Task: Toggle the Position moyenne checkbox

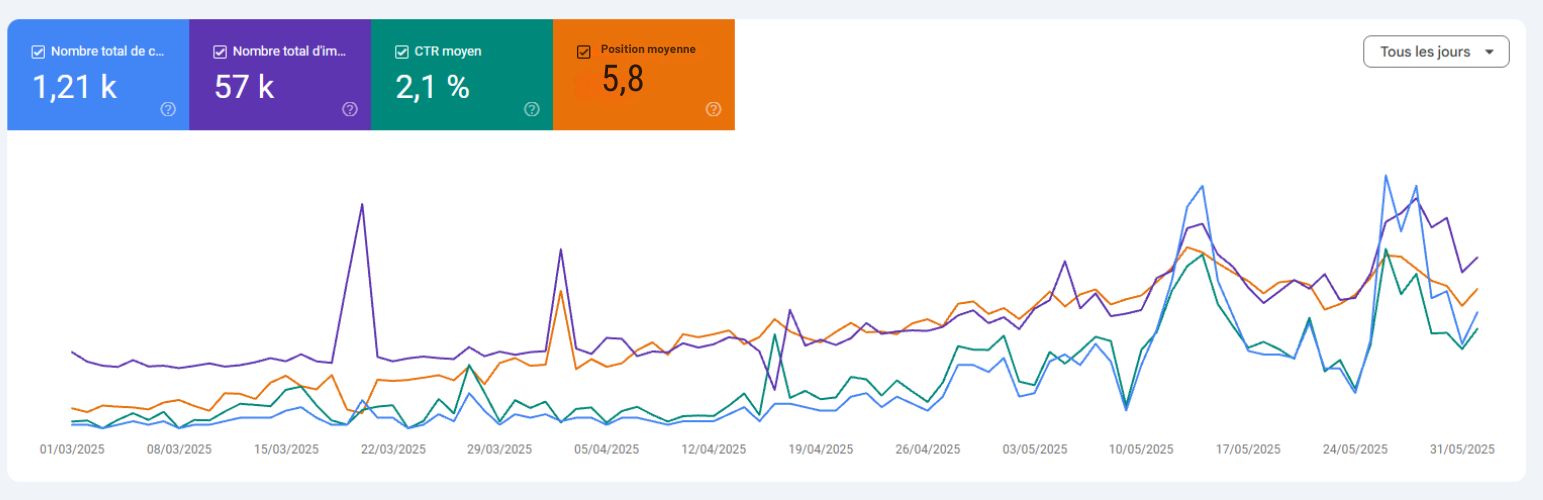Action: [x=584, y=52]
